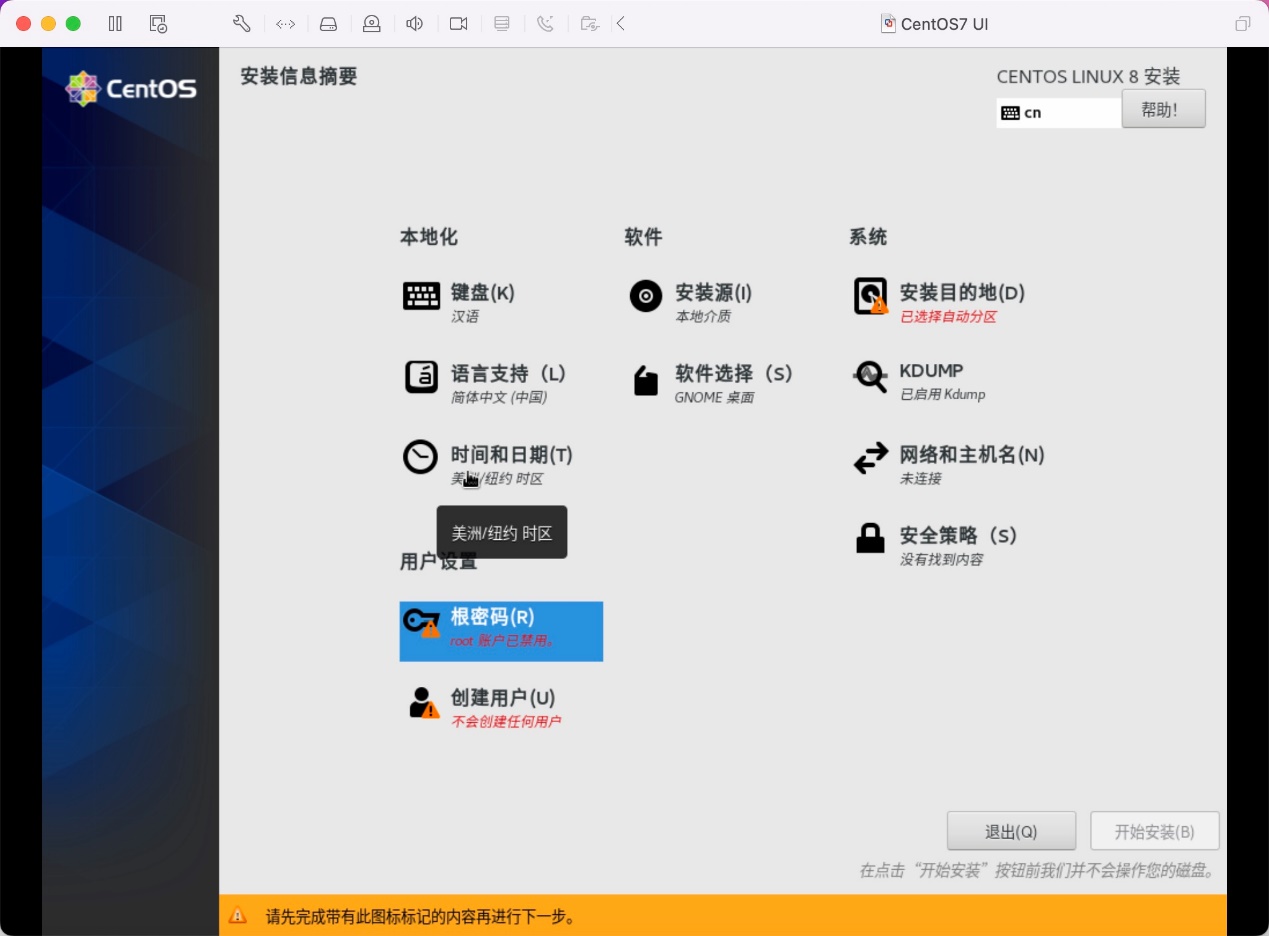Viewport: 1269px width, 936px height.
Task: Select the 软件选择 (S) label
Action: (733, 373)
